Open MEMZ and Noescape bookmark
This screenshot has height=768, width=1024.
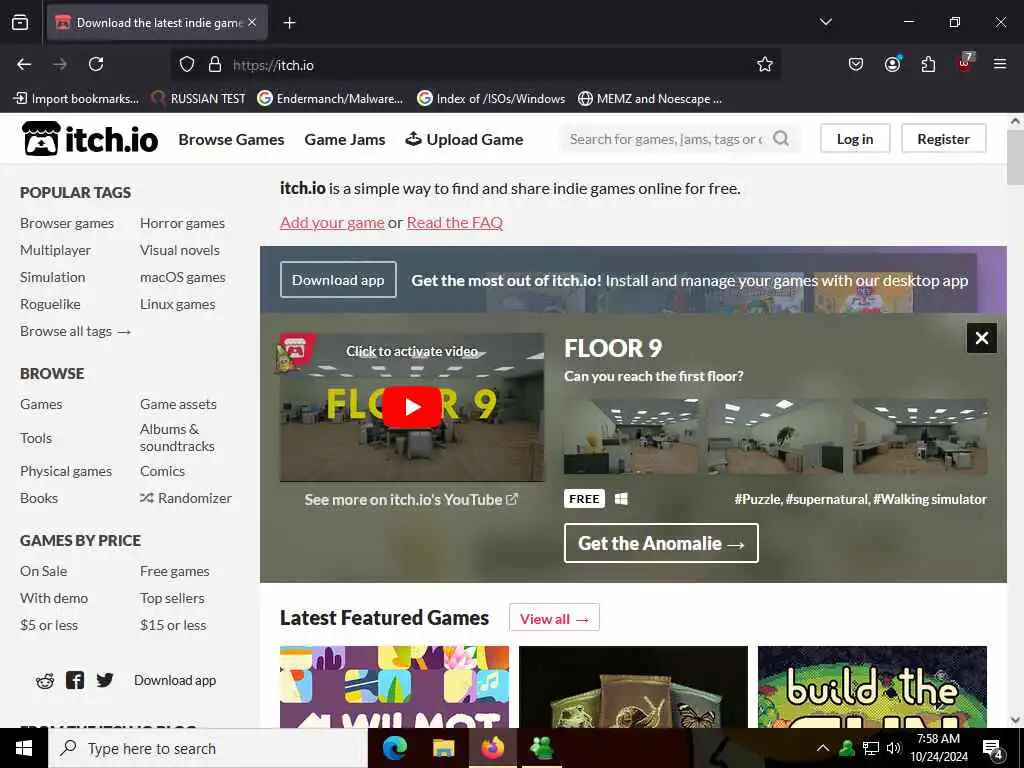coord(650,99)
